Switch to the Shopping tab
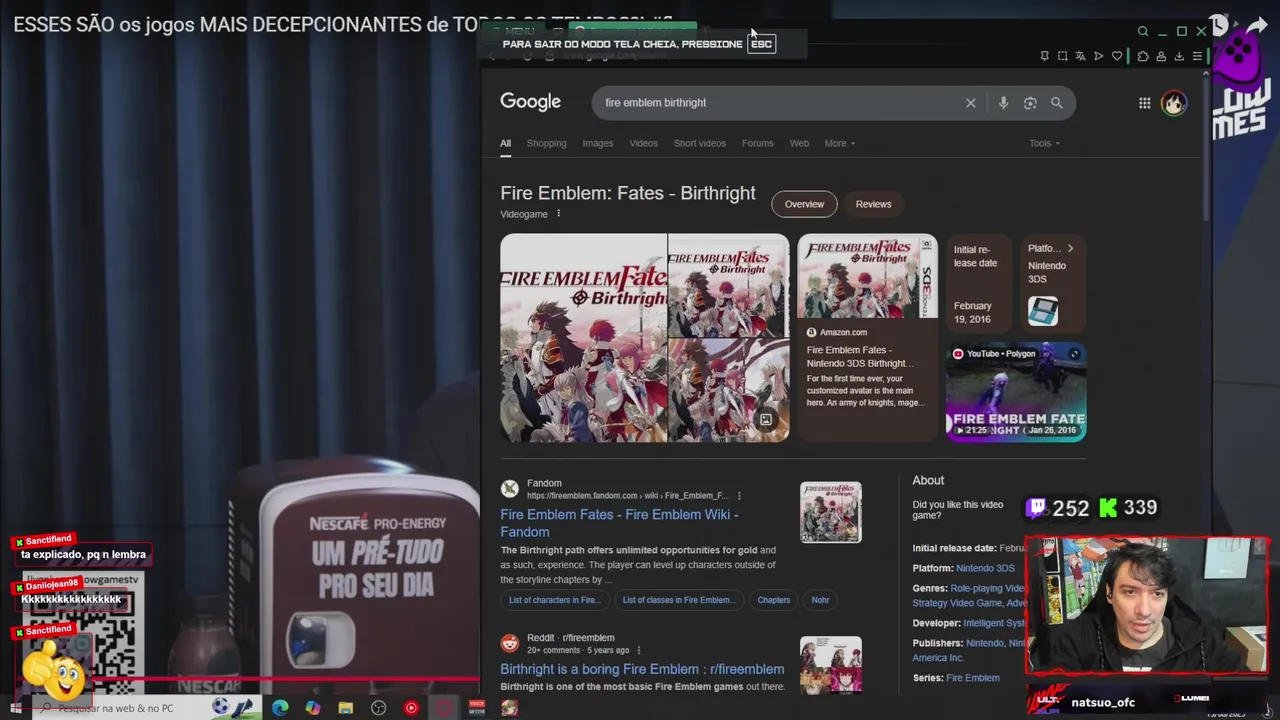This screenshot has width=1280, height=720. click(x=546, y=143)
